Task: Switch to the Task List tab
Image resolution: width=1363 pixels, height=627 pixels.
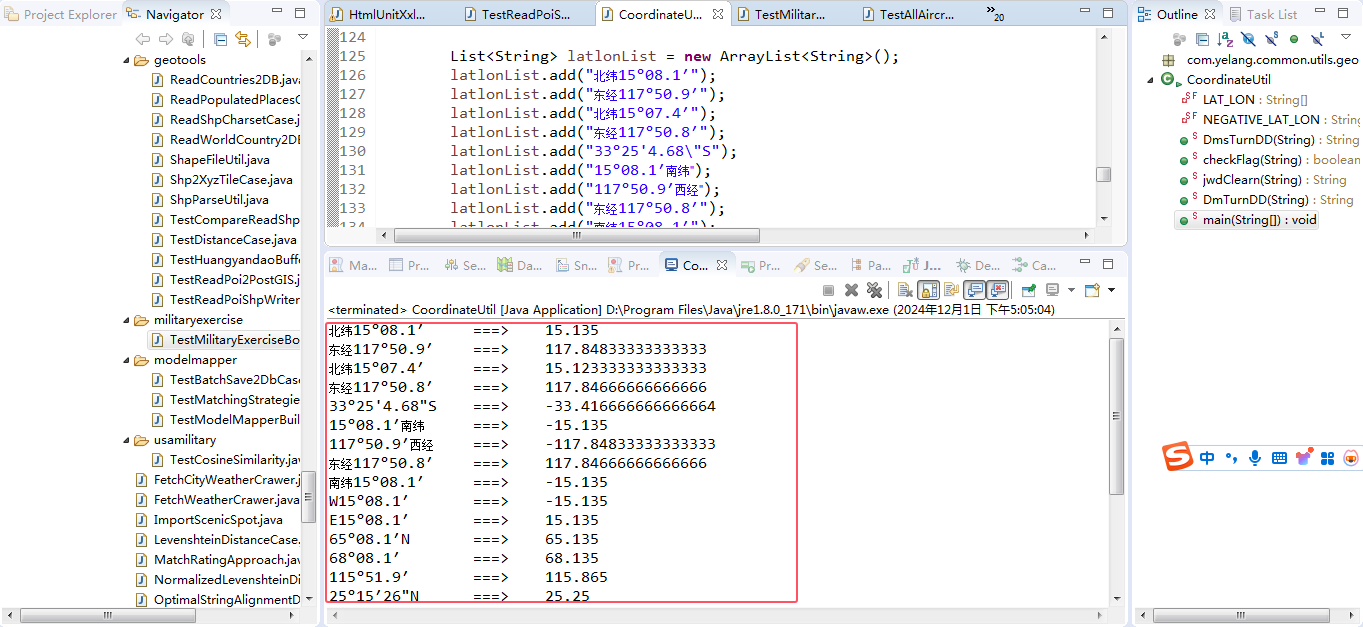Action: [x=1263, y=14]
